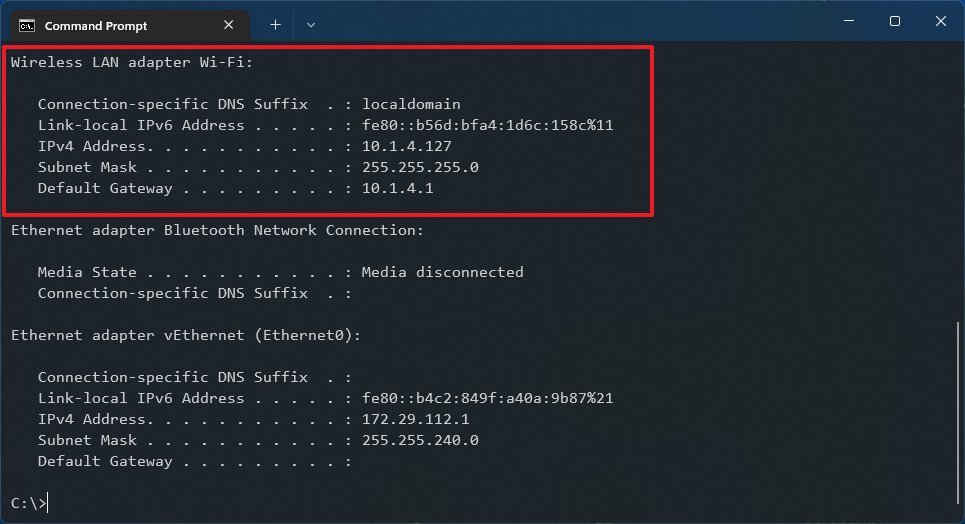Image resolution: width=965 pixels, height=524 pixels.
Task: Close the Command Prompt tab
Action: 233,23
